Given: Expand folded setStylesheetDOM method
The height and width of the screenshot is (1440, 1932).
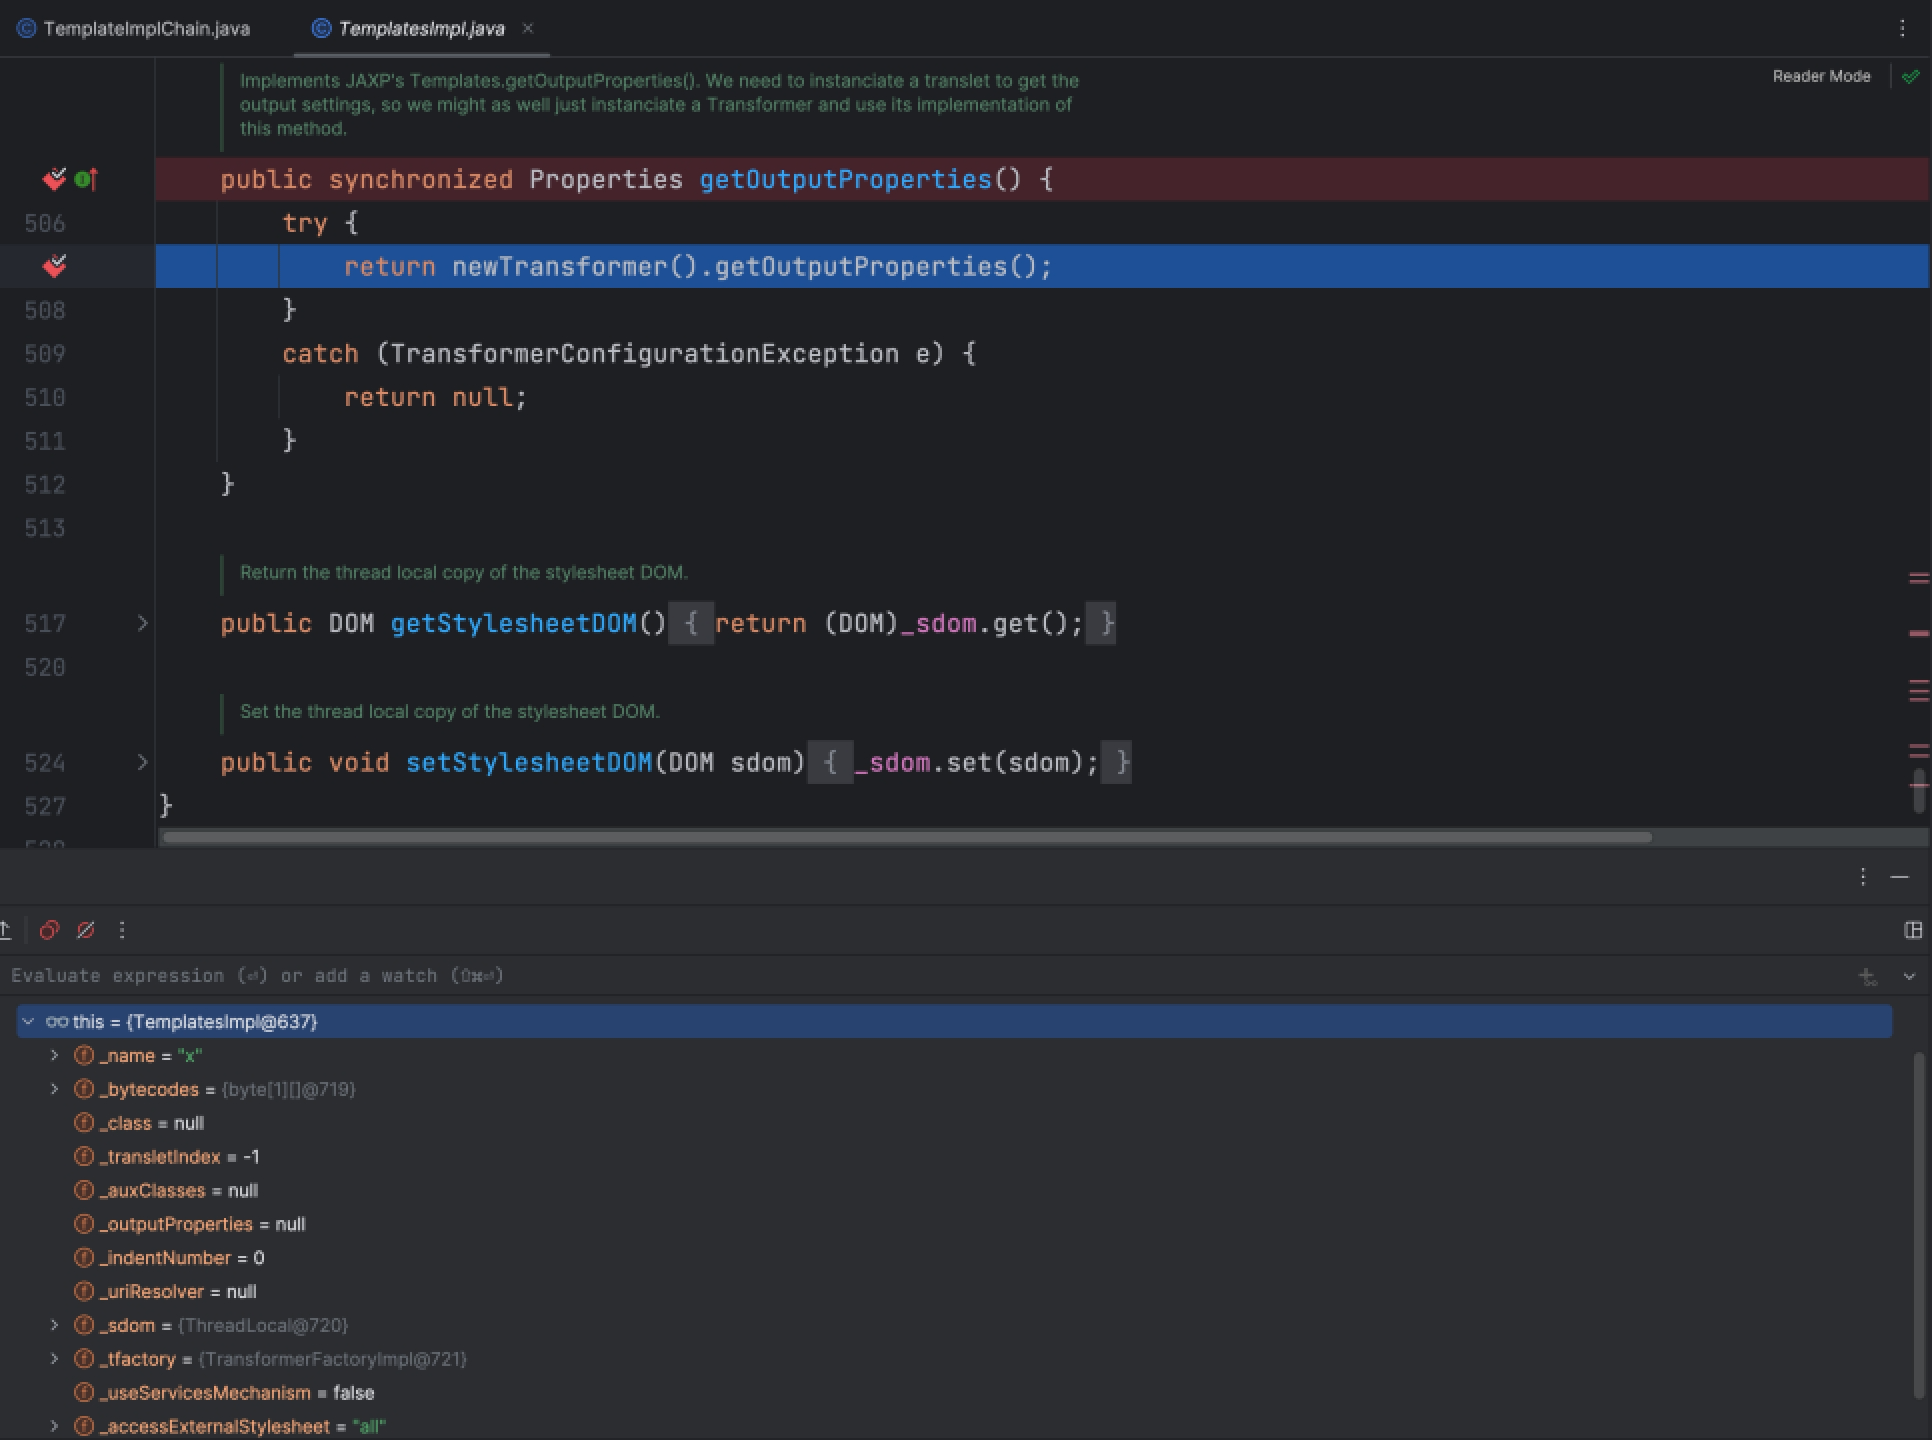Looking at the screenshot, I should point(142,762).
